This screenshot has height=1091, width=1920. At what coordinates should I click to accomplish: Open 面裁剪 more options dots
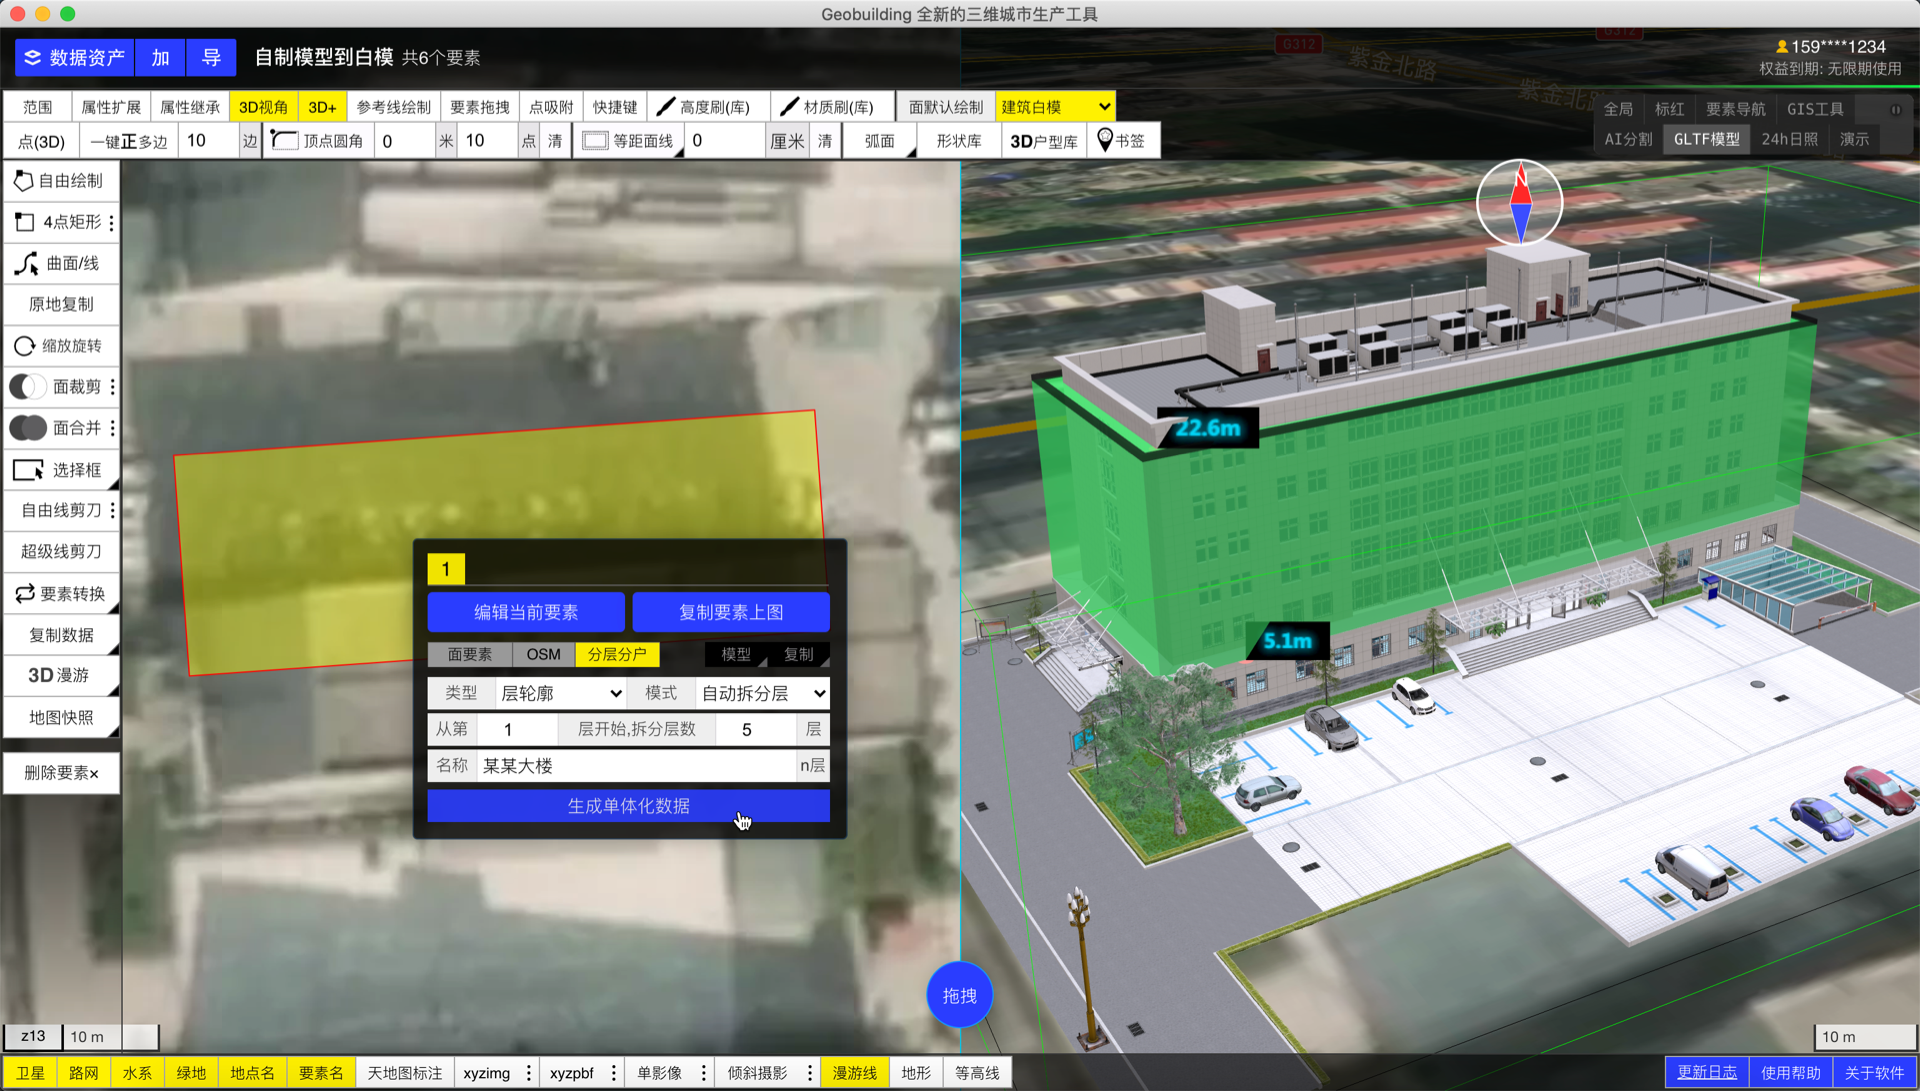tap(112, 387)
